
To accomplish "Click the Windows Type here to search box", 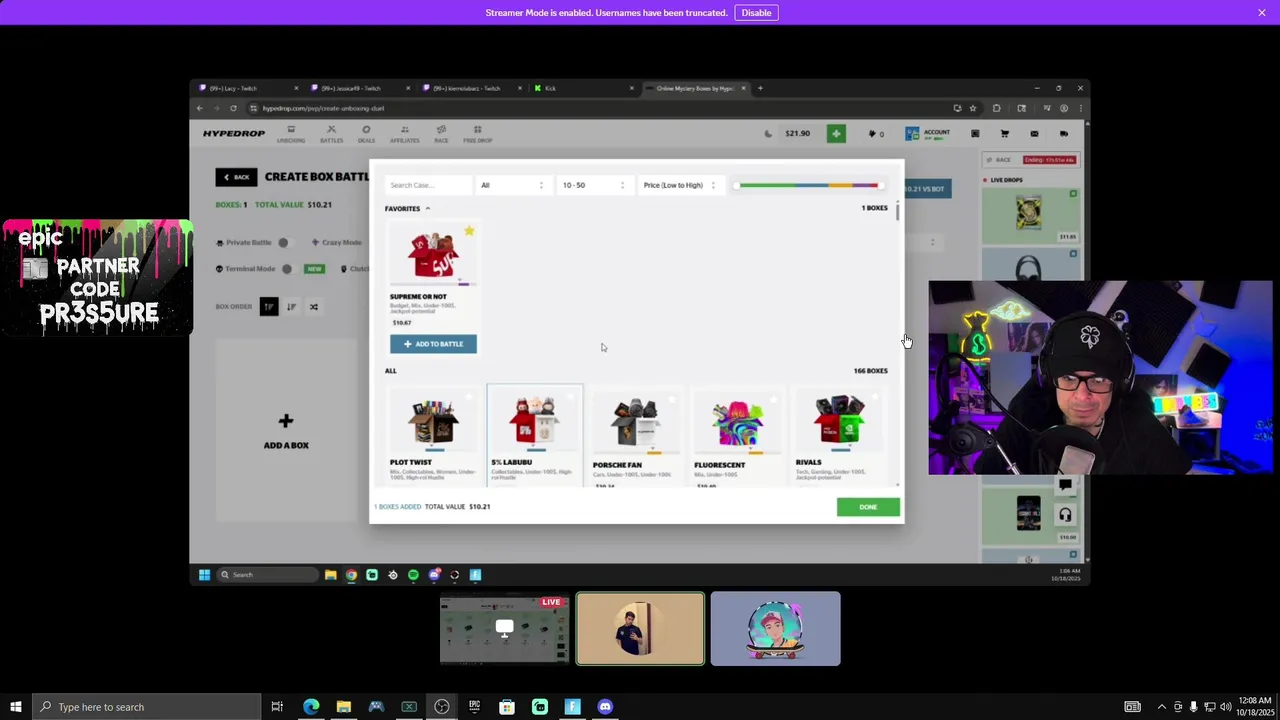I will click(146, 707).
